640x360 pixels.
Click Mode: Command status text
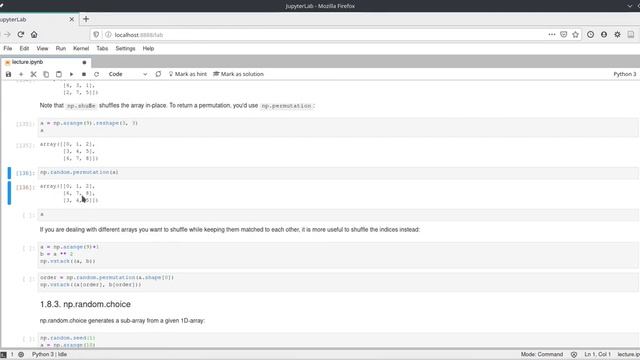[x=542, y=355]
